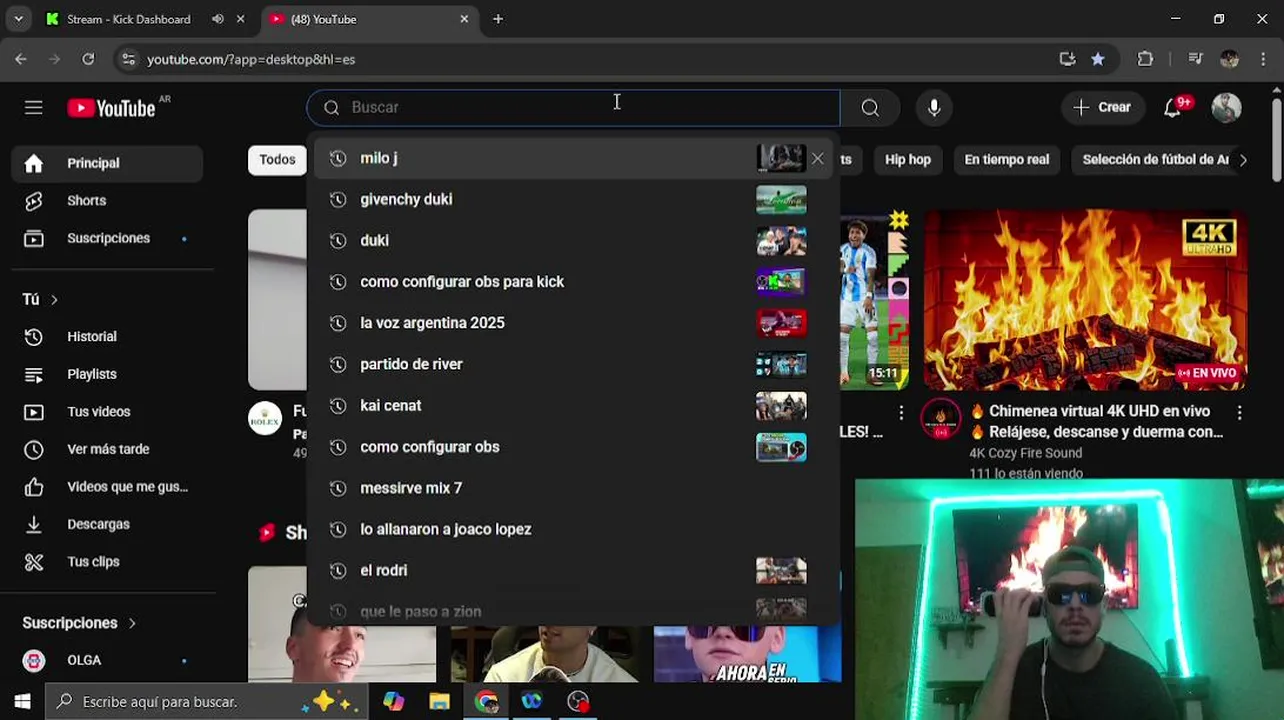Select the Hip hop filter chip
This screenshot has width=1284, height=720.
point(908,159)
